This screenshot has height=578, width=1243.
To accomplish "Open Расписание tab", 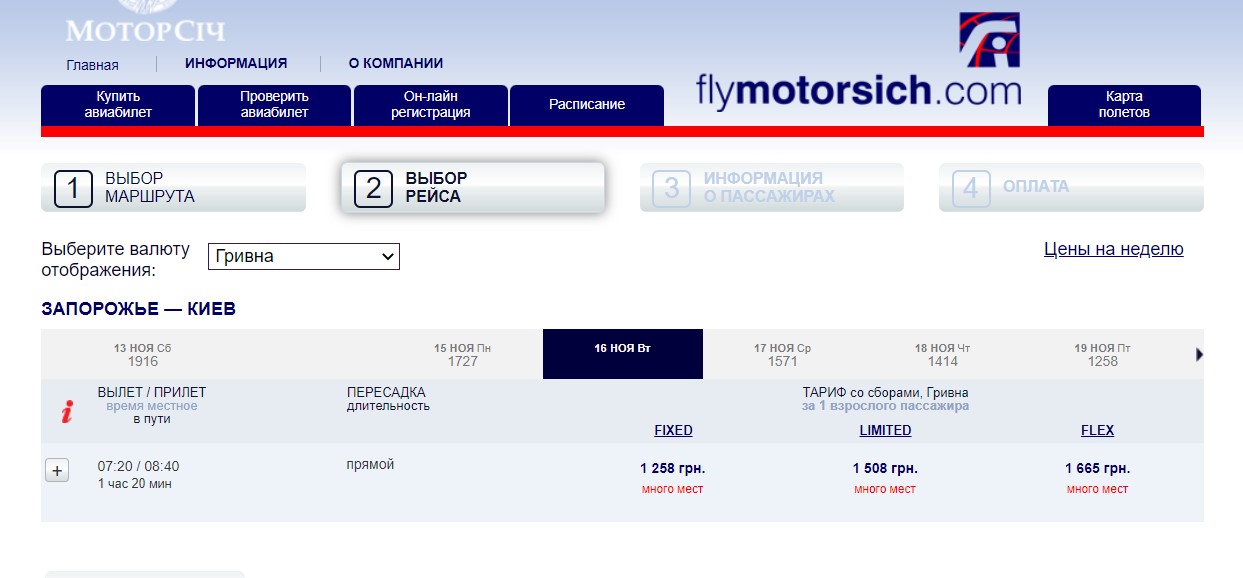I will click(587, 105).
